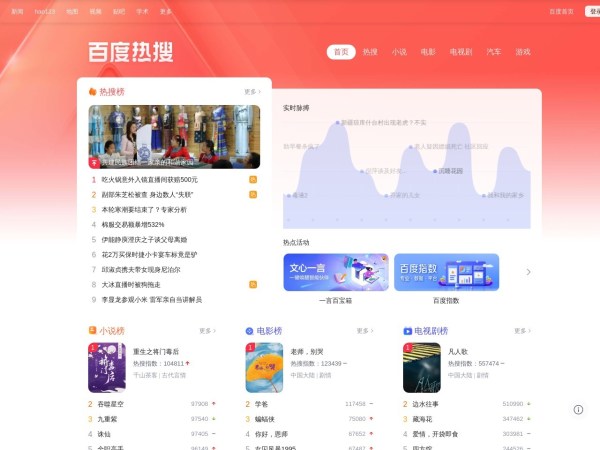Expand 更多 in the 电视剧榜 section

[521, 331]
